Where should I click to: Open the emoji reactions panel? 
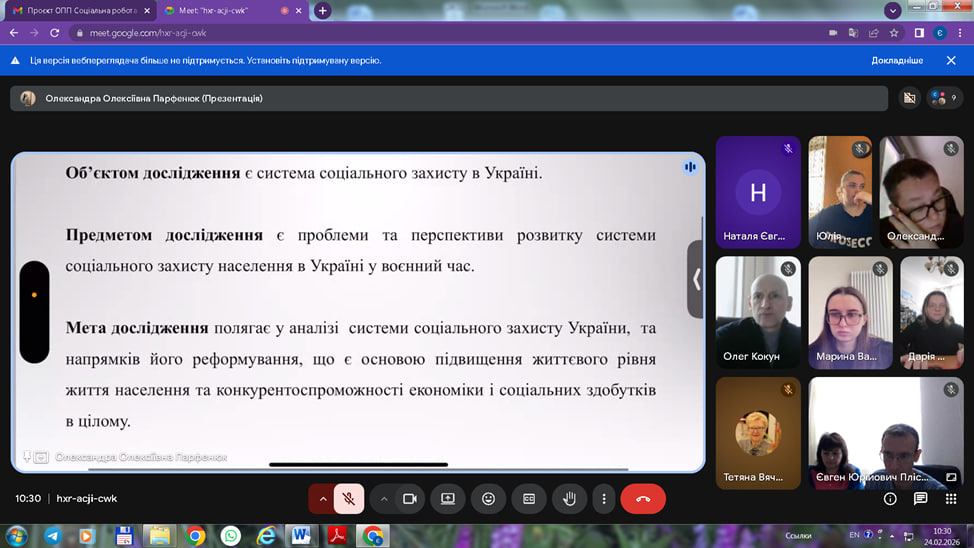489,498
